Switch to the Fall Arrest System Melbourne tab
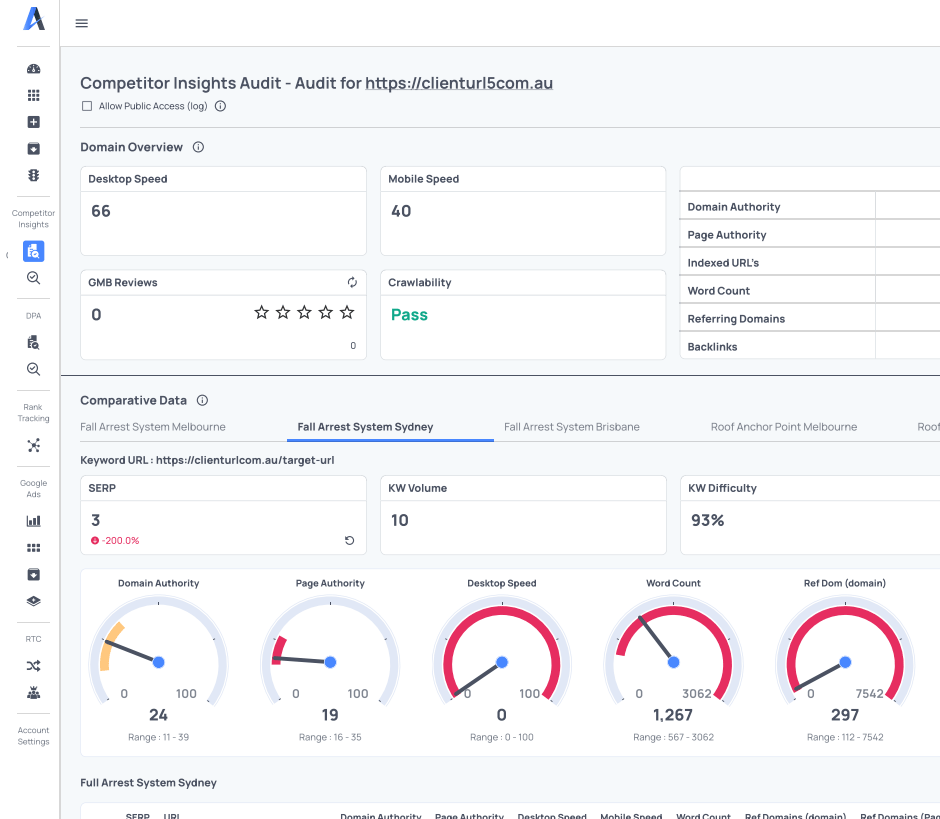This screenshot has width=940, height=819. point(153,427)
